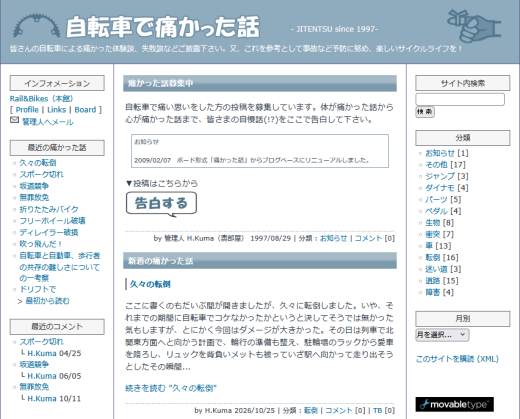Open the Rail&Bikes (本館) link
This screenshot has width=520, height=419.
[x=41, y=99]
